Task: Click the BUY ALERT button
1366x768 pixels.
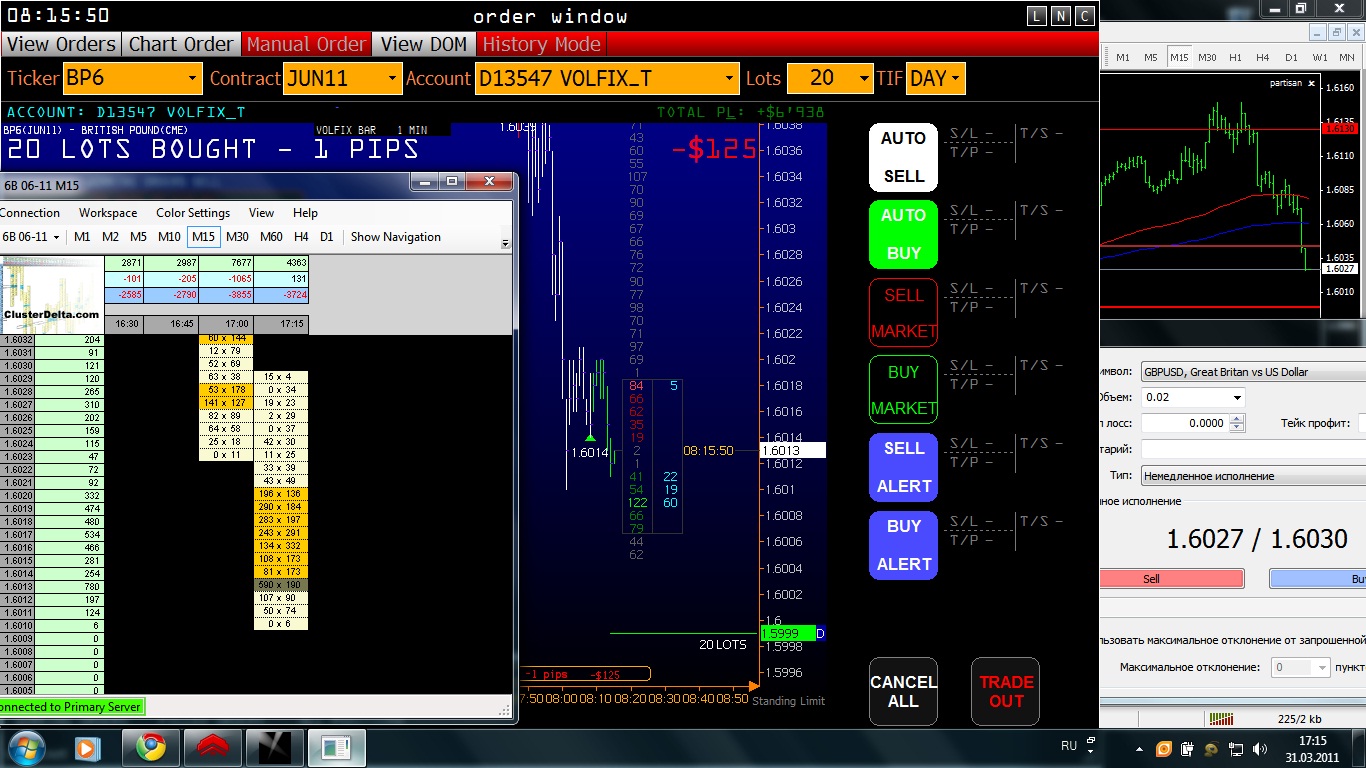Action: 903,545
